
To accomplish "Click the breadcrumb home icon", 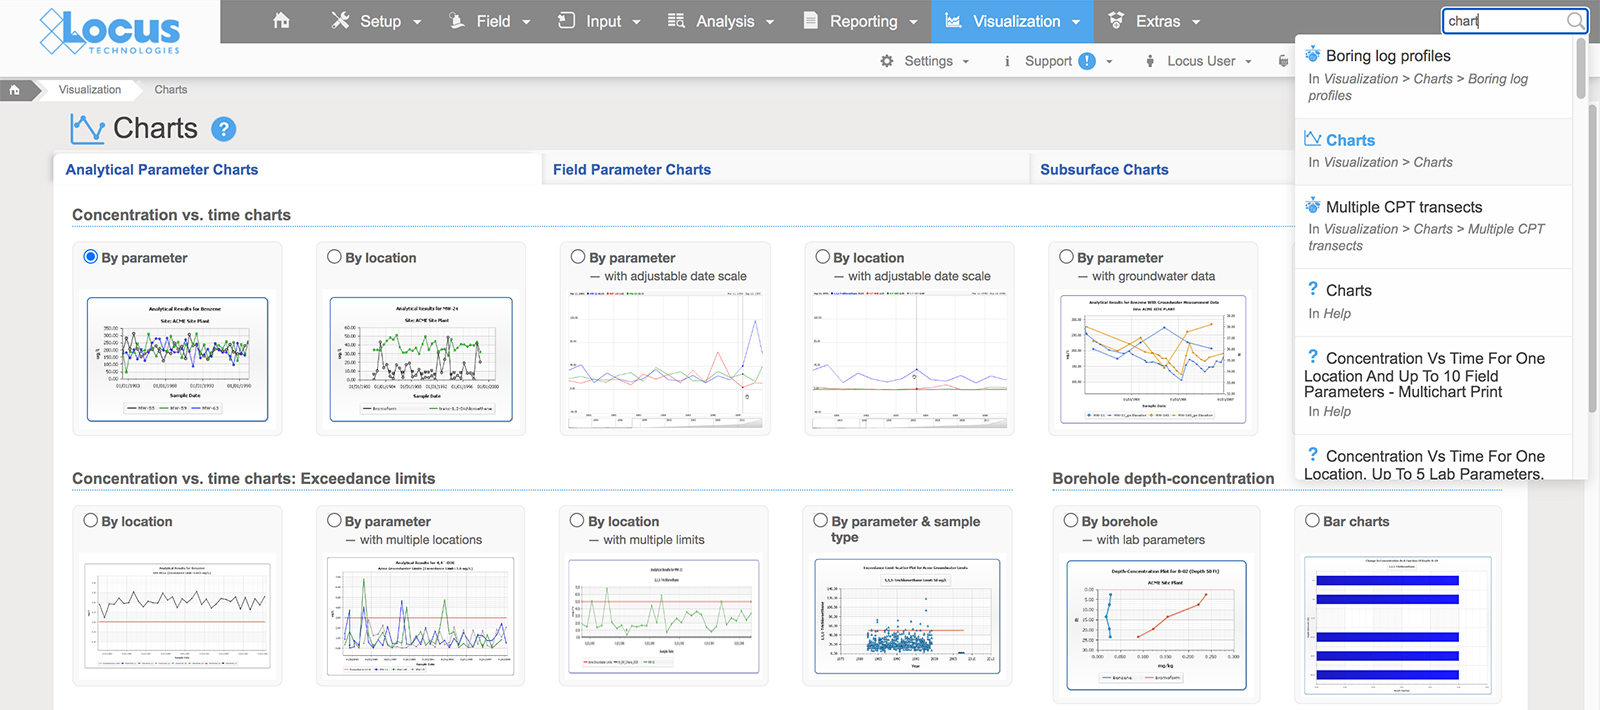I will pos(14,90).
